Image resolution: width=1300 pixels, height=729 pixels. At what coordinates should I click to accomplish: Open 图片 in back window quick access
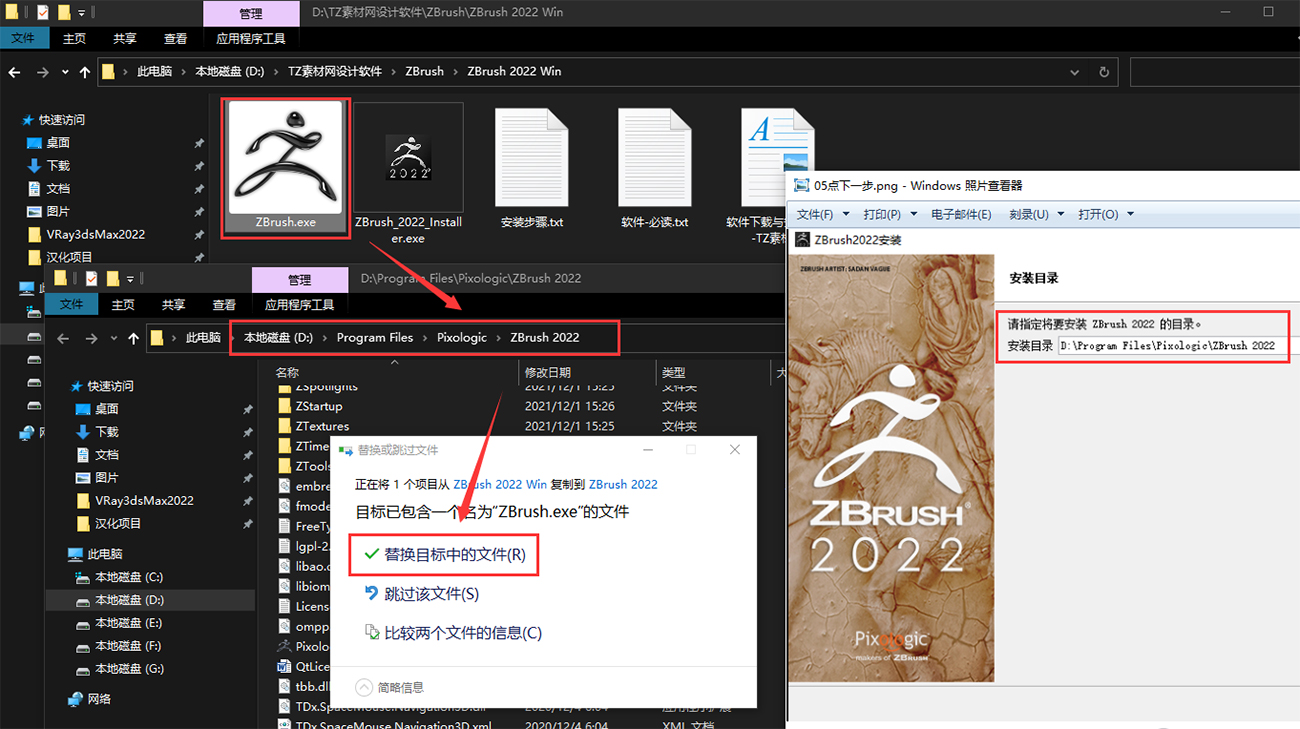click(58, 211)
